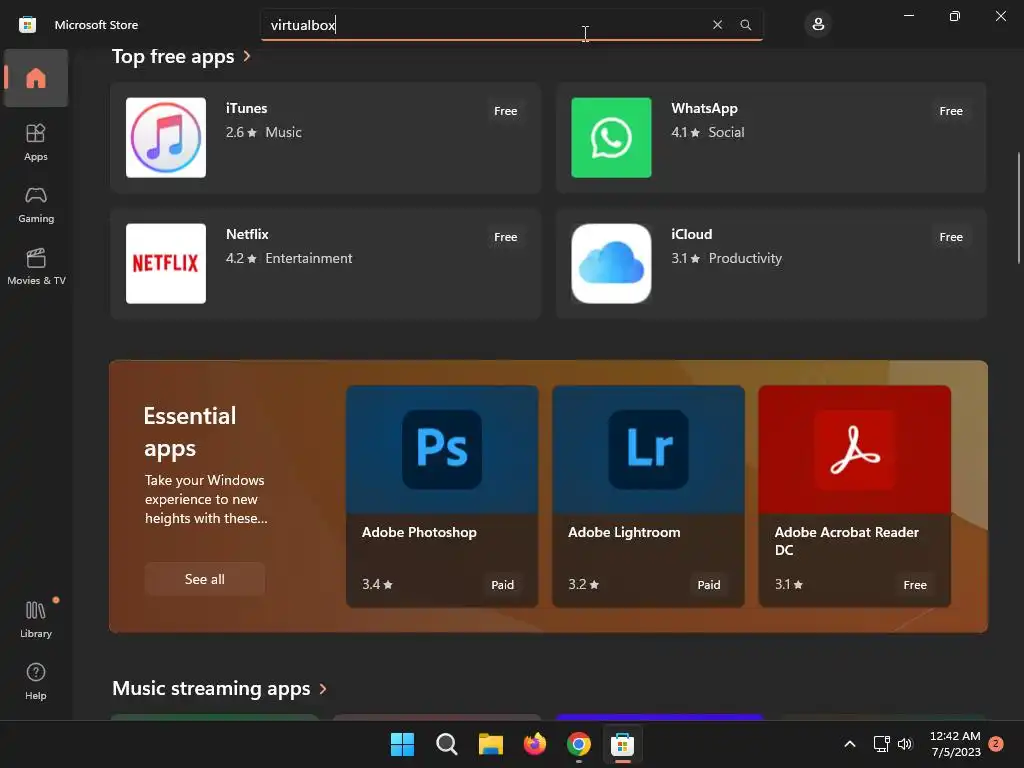Screen dimensions: 1024x768
Task: Click the Free button for iCloud
Action: point(951,237)
